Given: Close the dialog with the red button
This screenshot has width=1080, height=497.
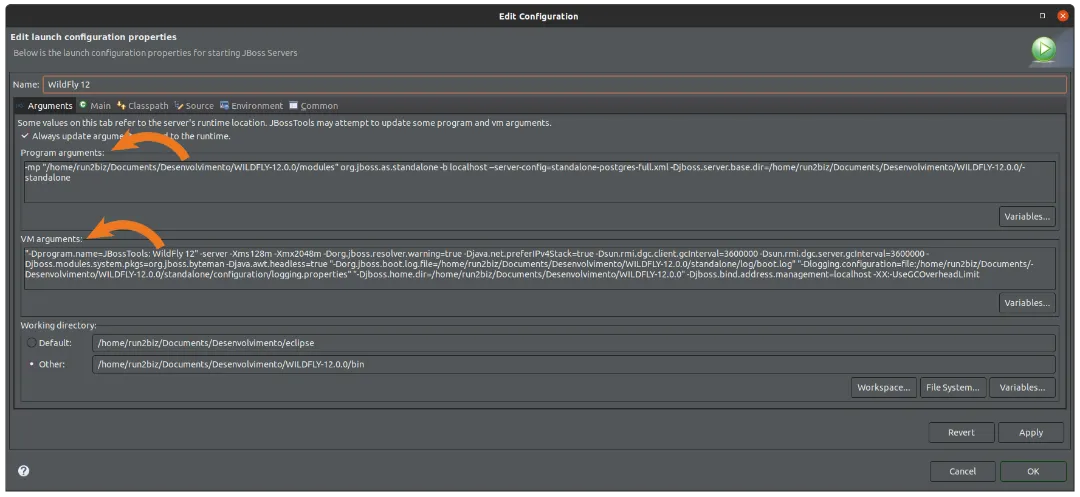Looking at the screenshot, I should point(1063,16).
